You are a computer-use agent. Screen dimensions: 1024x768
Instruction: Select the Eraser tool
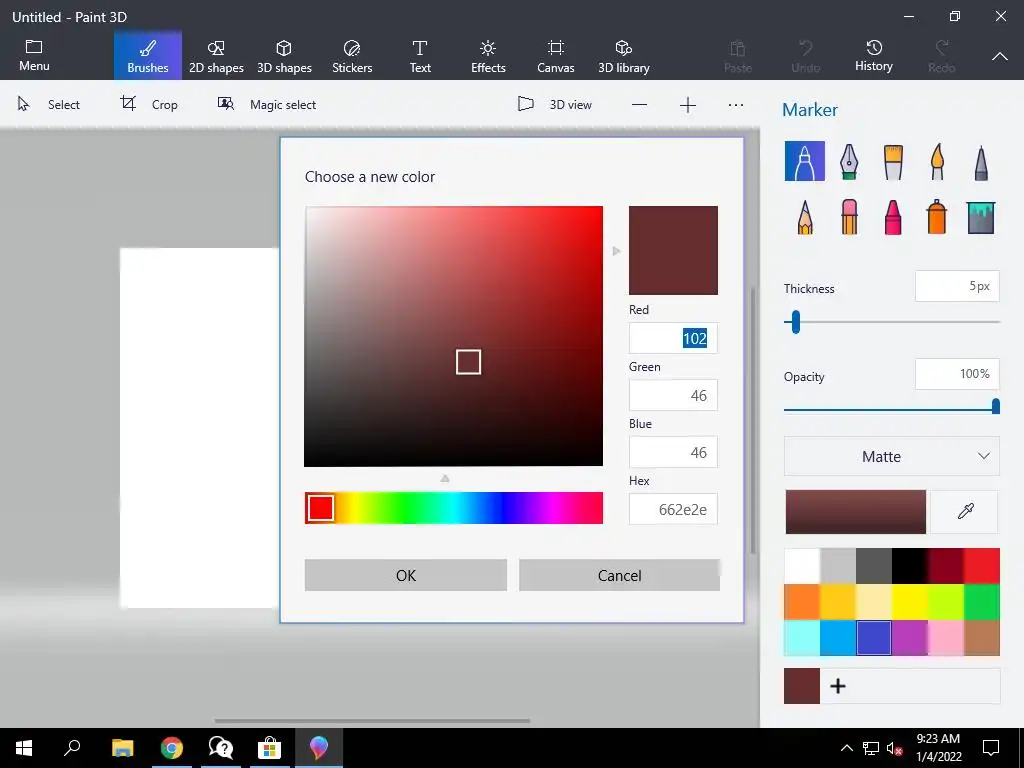tap(849, 217)
